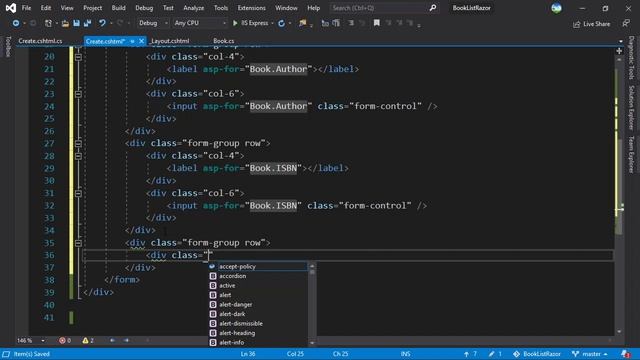Click the New Project toolbar icon
The height and width of the screenshot is (360, 640).
(x=48, y=23)
